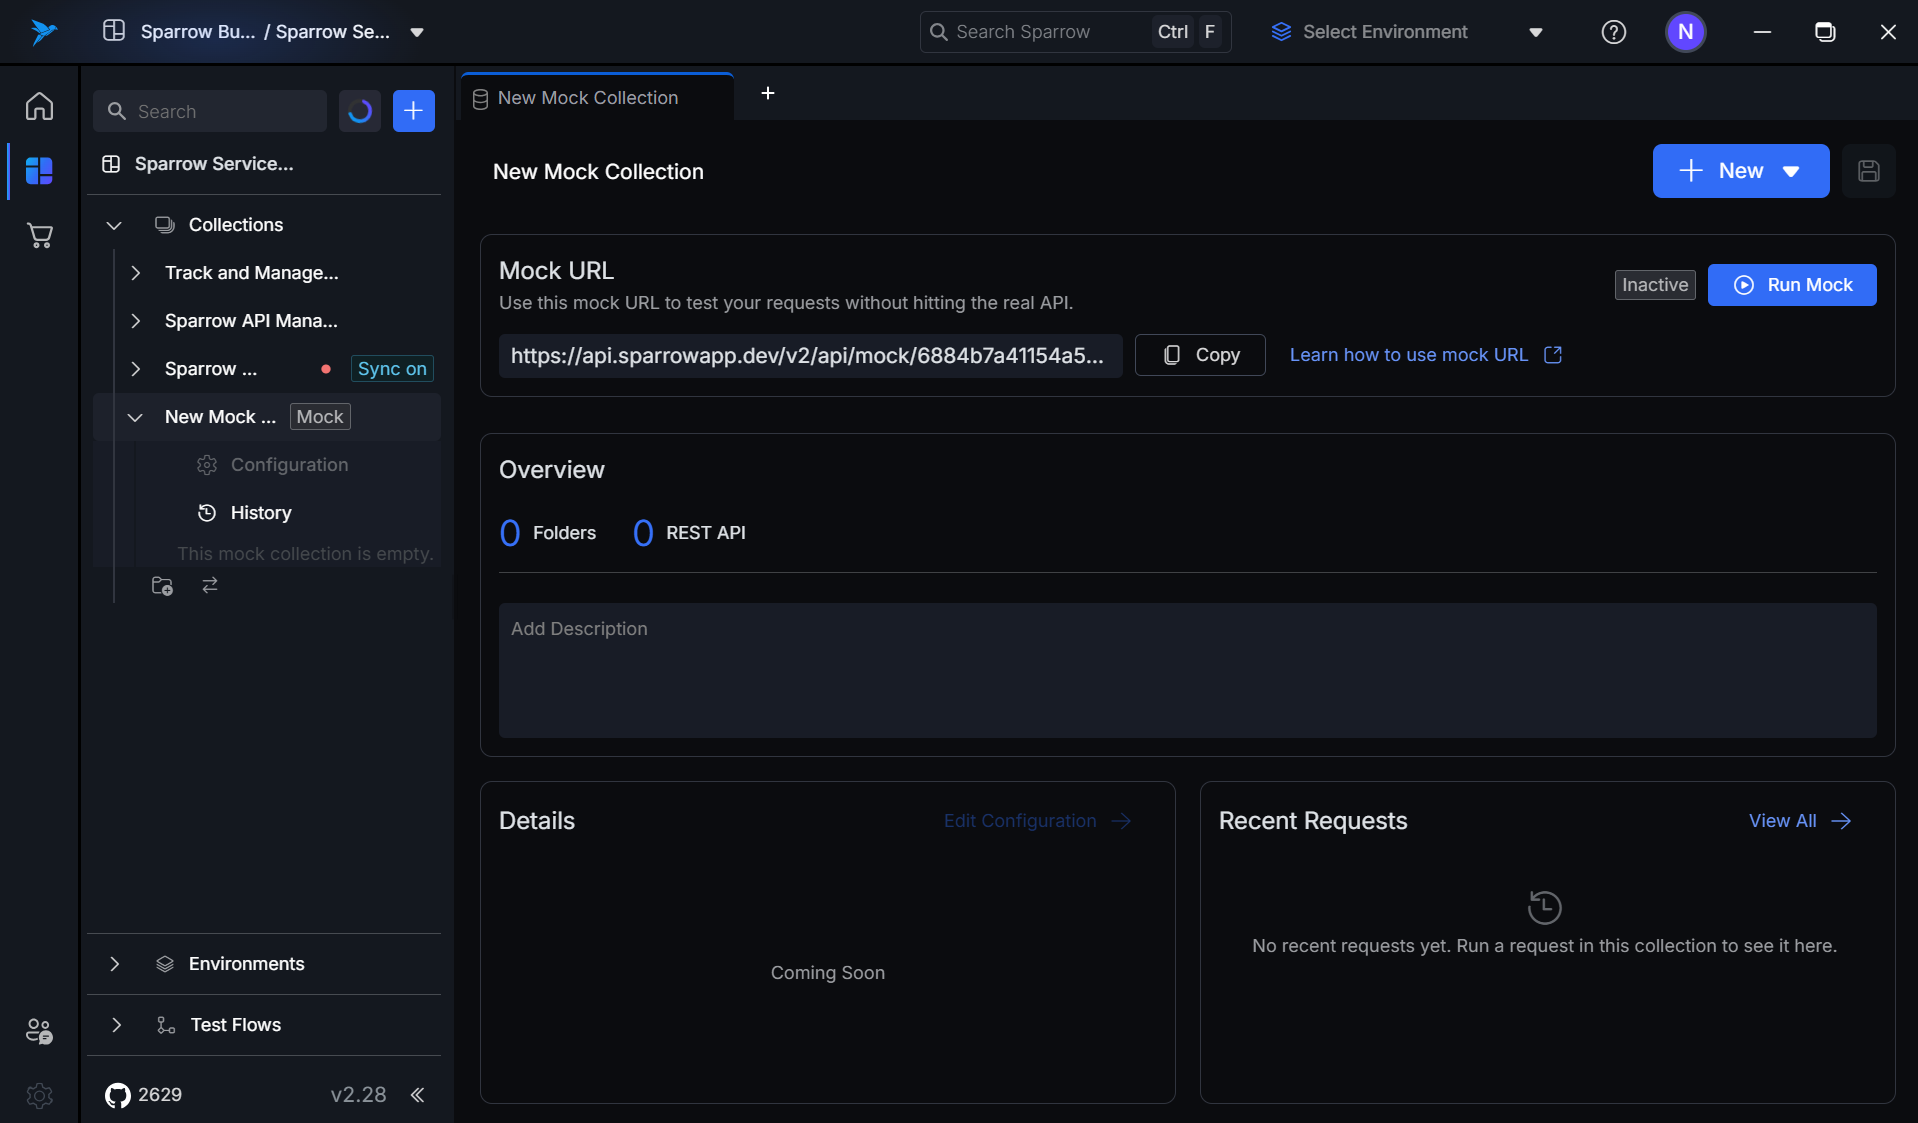1918x1123 pixels.
Task: Click the add folder icon under the mock collection
Action: click(x=162, y=586)
